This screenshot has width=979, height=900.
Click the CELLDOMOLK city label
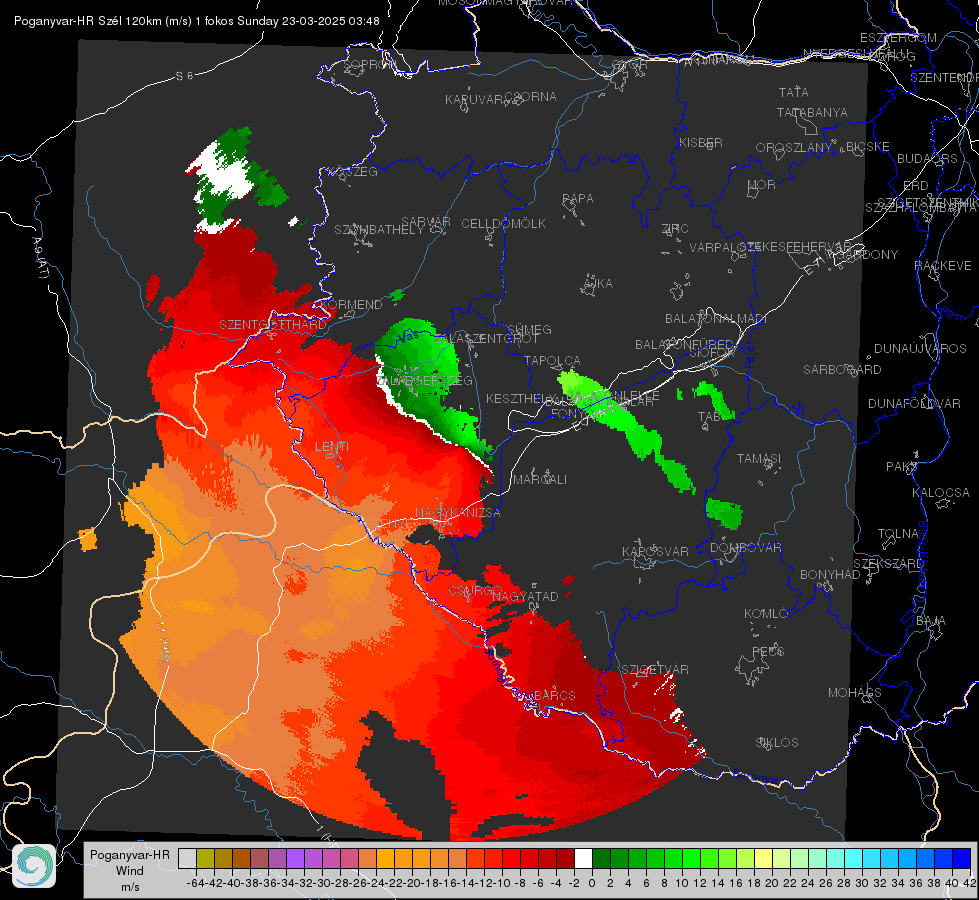(504, 224)
